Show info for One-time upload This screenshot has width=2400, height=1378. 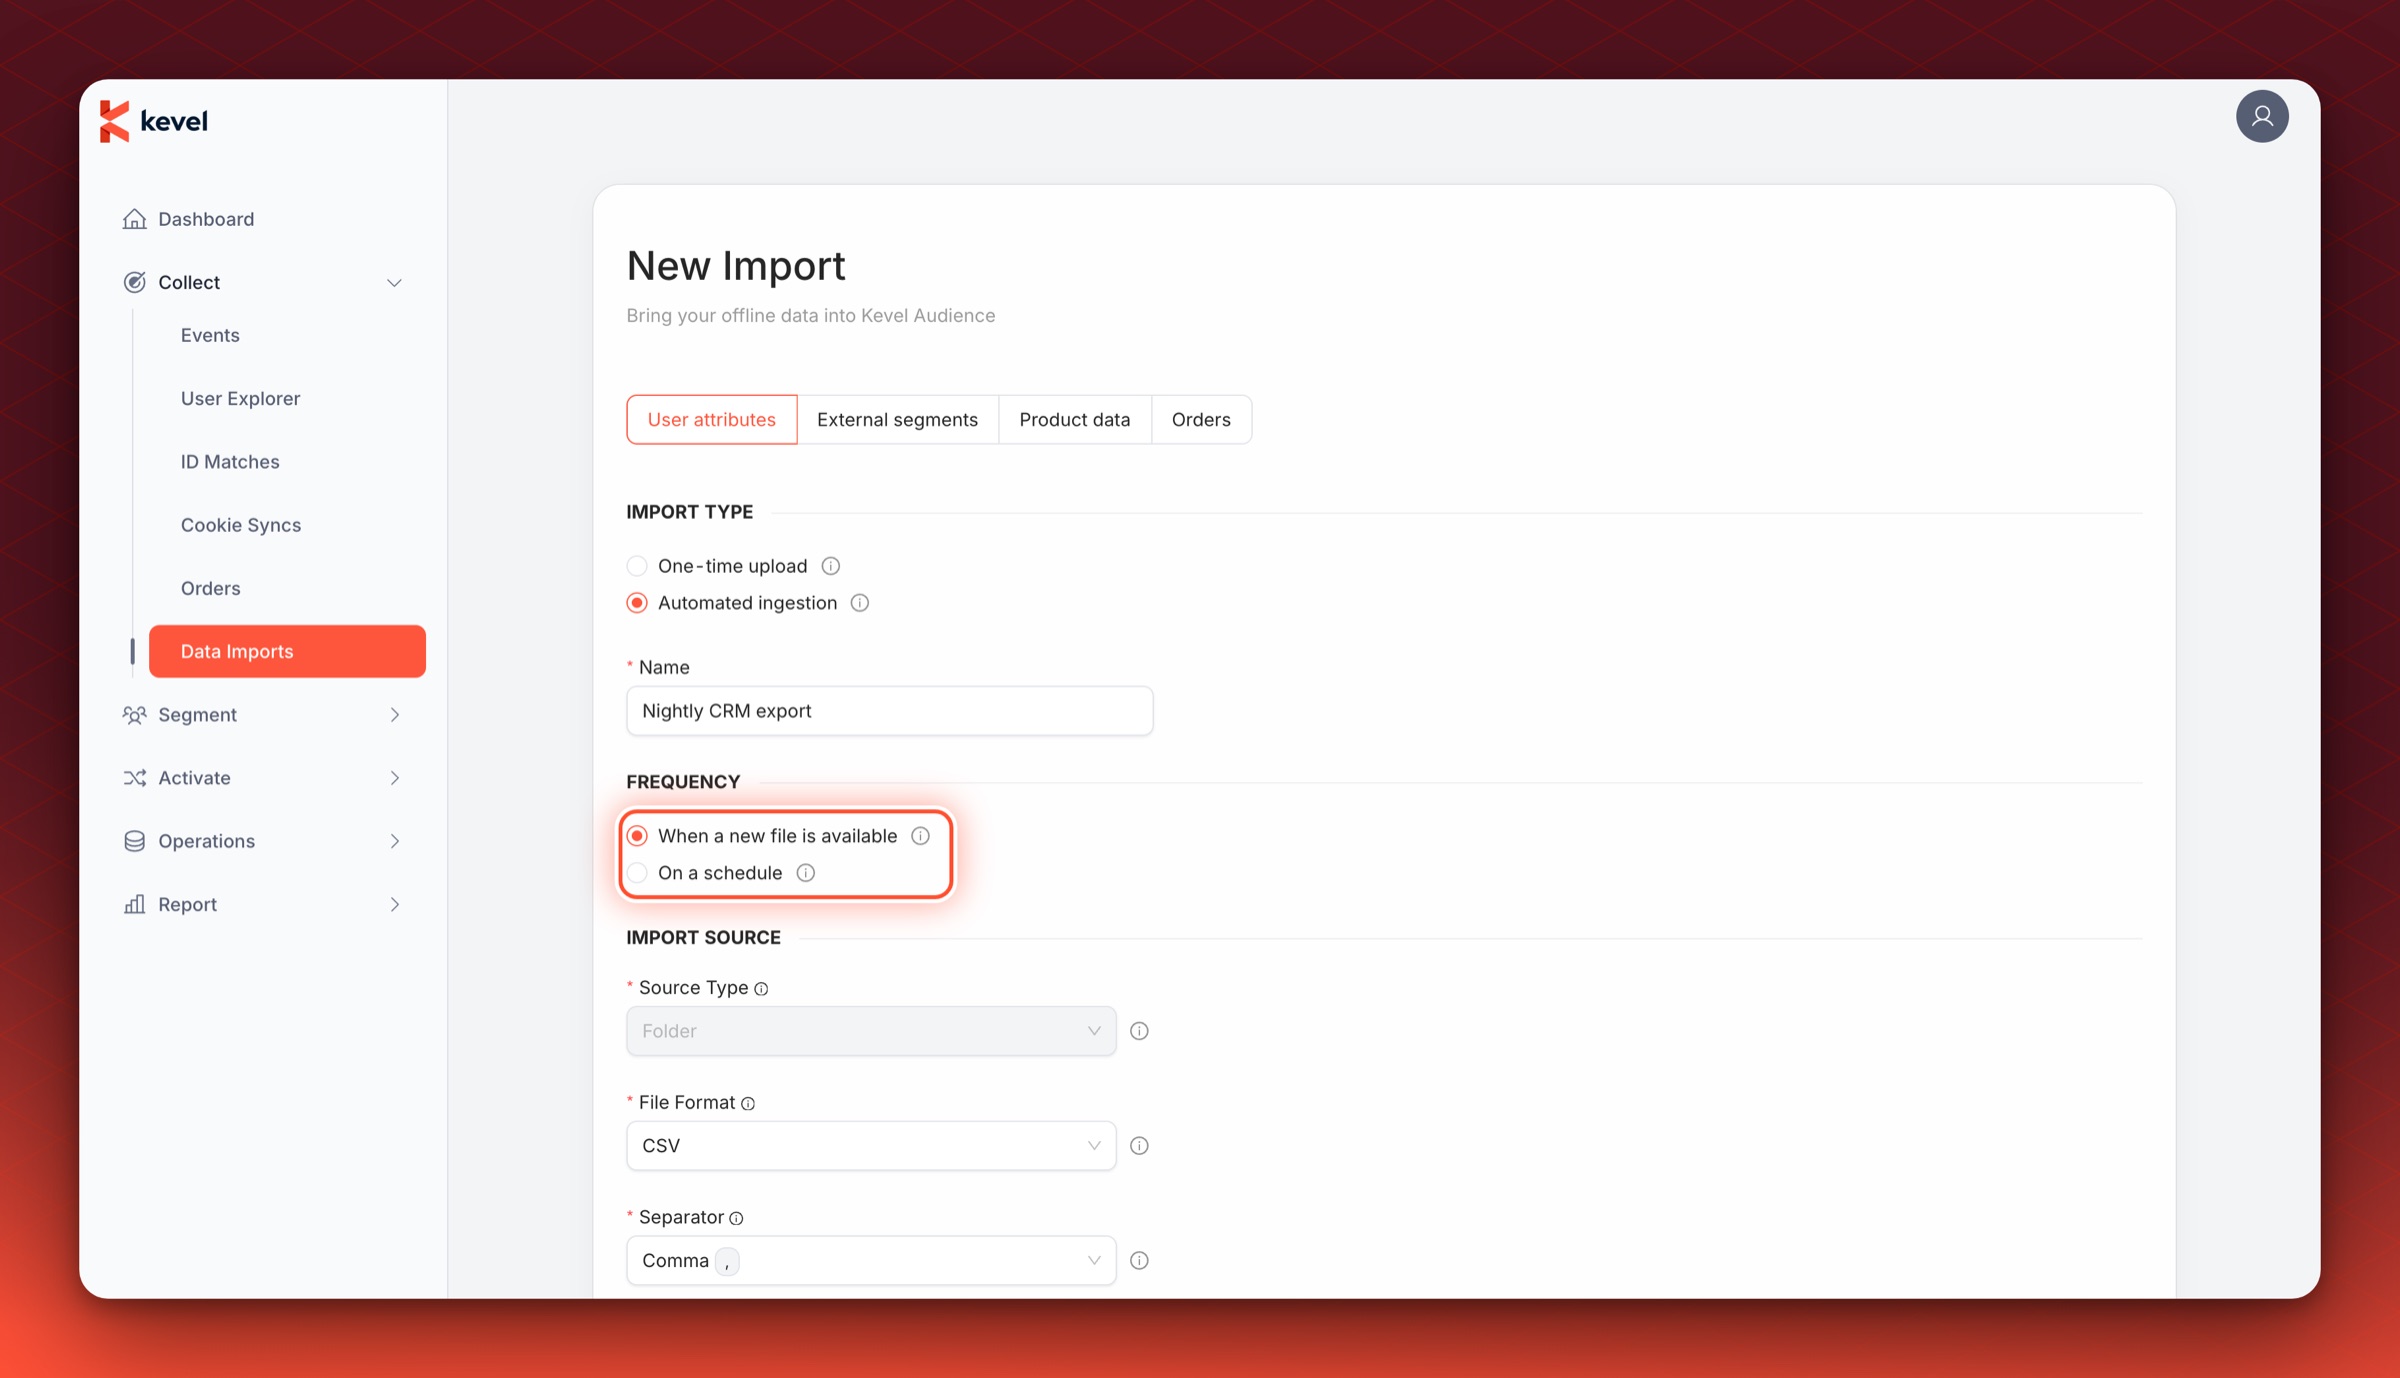[830, 566]
